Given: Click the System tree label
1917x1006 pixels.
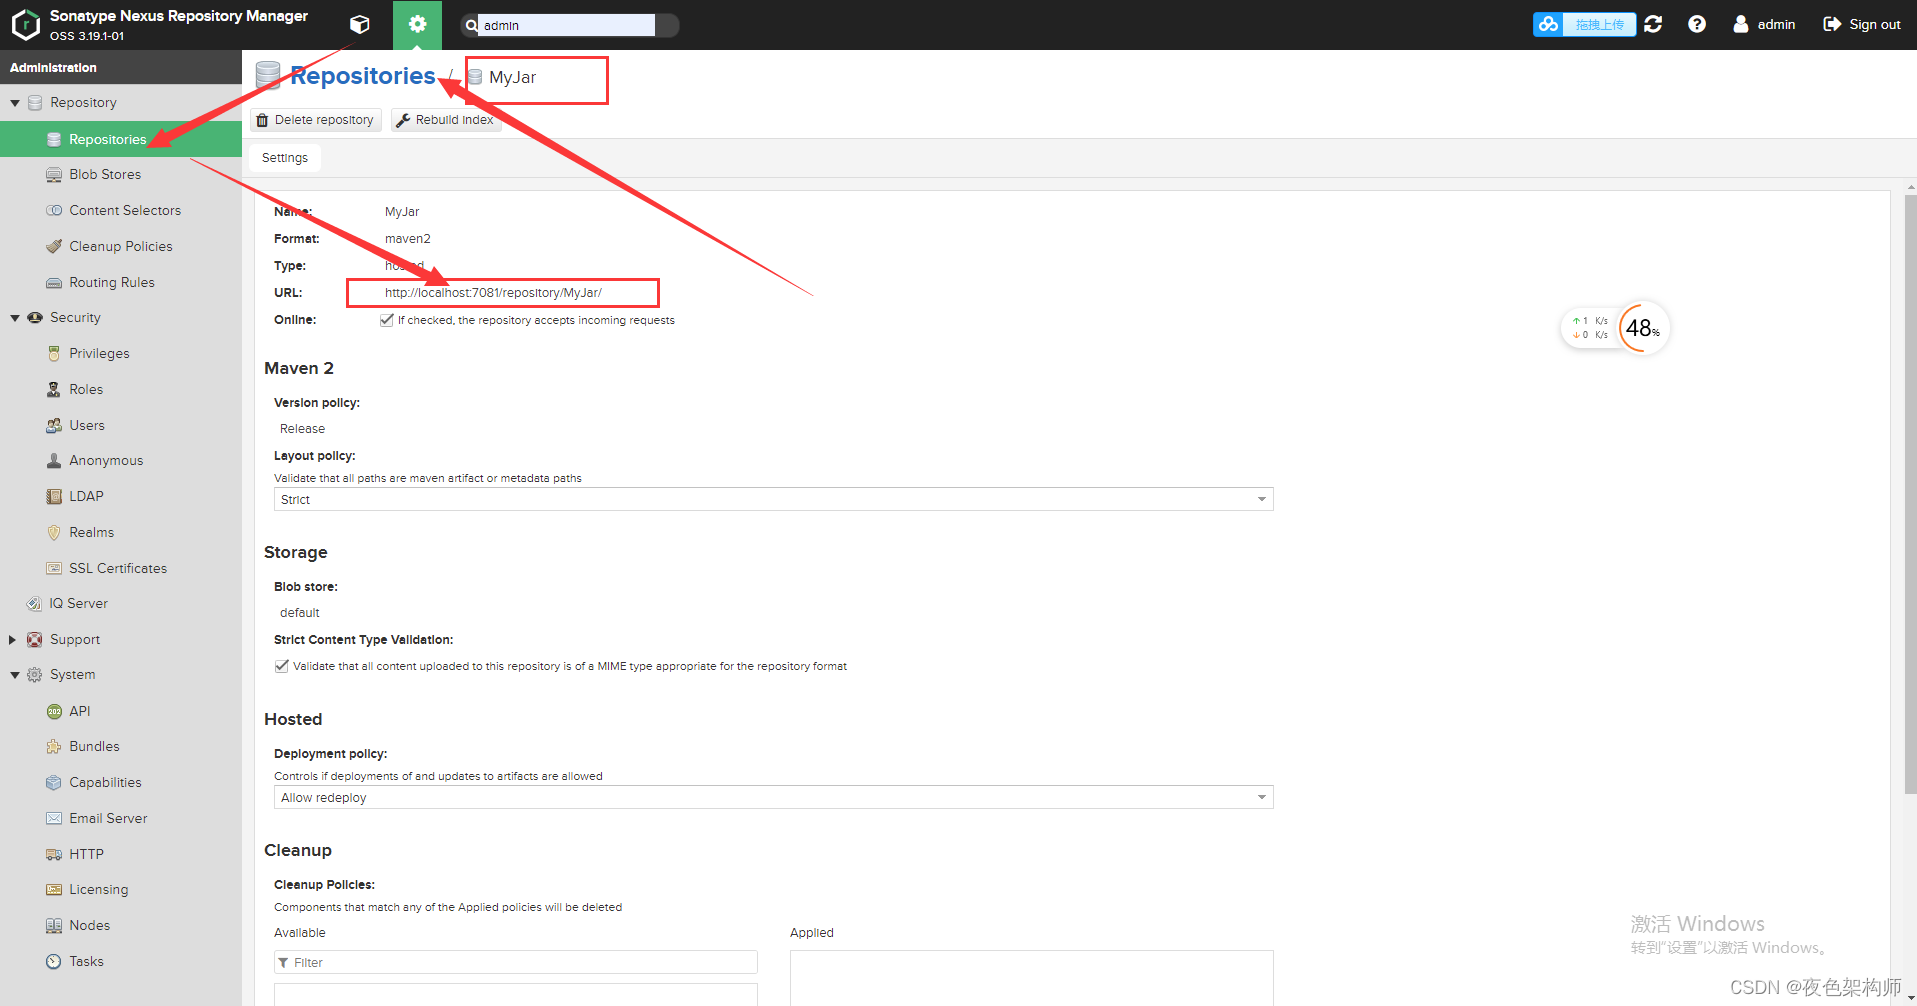Looking at the screenshot, I should pos(73,675).
